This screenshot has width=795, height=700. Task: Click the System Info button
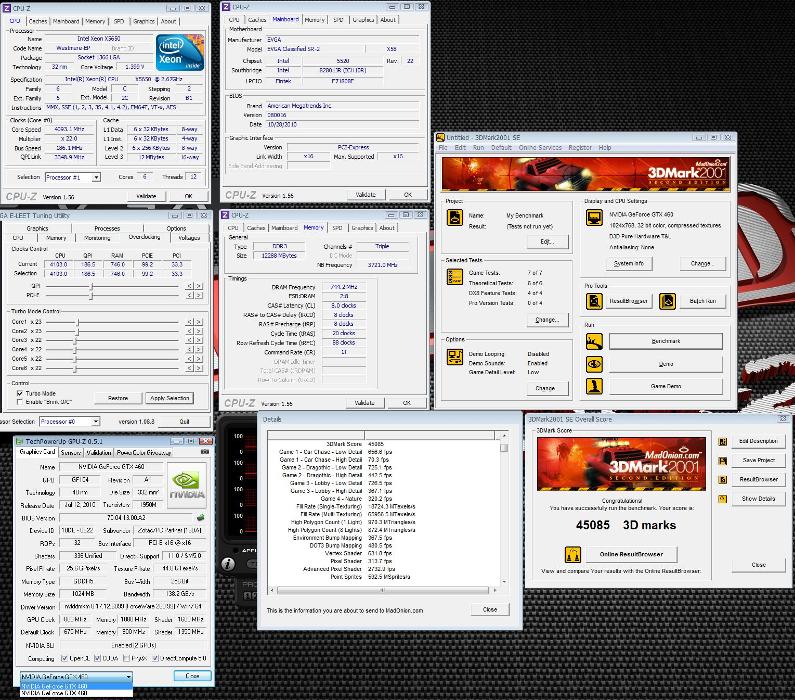(629, 264)
